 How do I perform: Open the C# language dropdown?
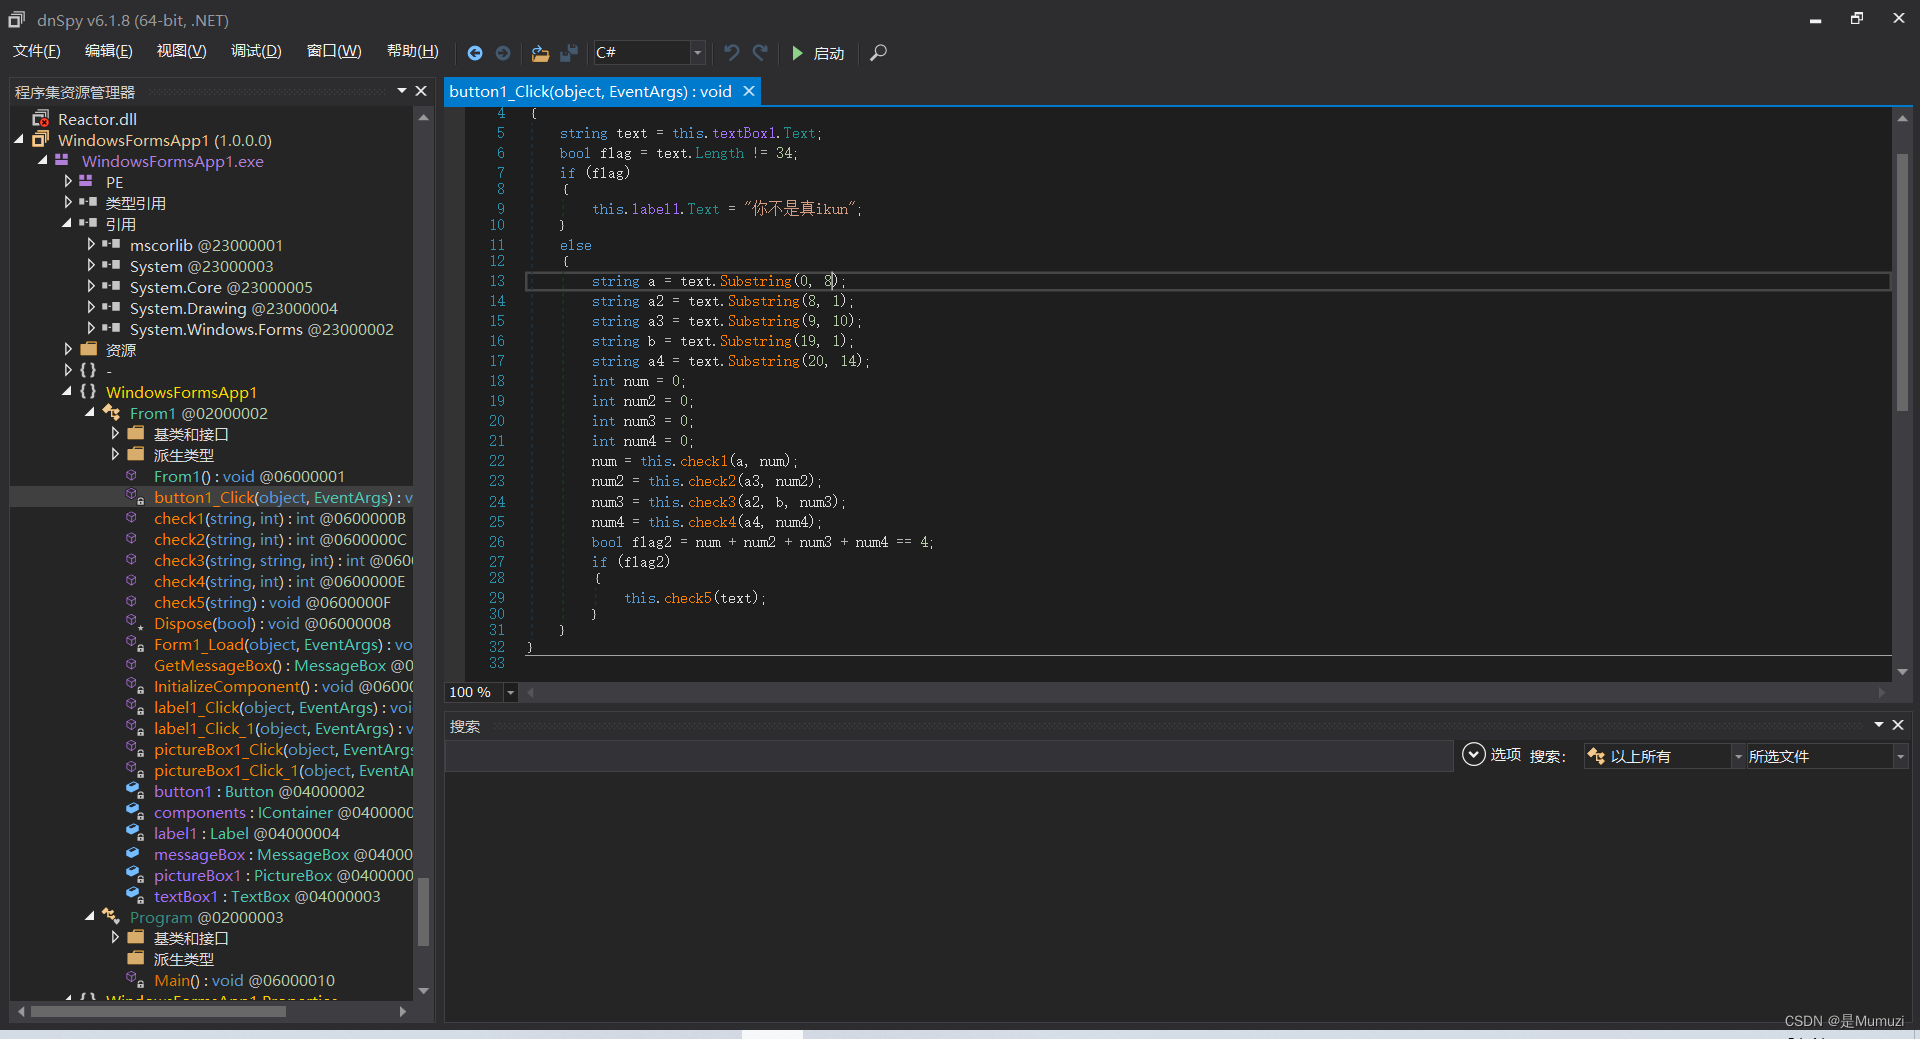coord(697,52)
